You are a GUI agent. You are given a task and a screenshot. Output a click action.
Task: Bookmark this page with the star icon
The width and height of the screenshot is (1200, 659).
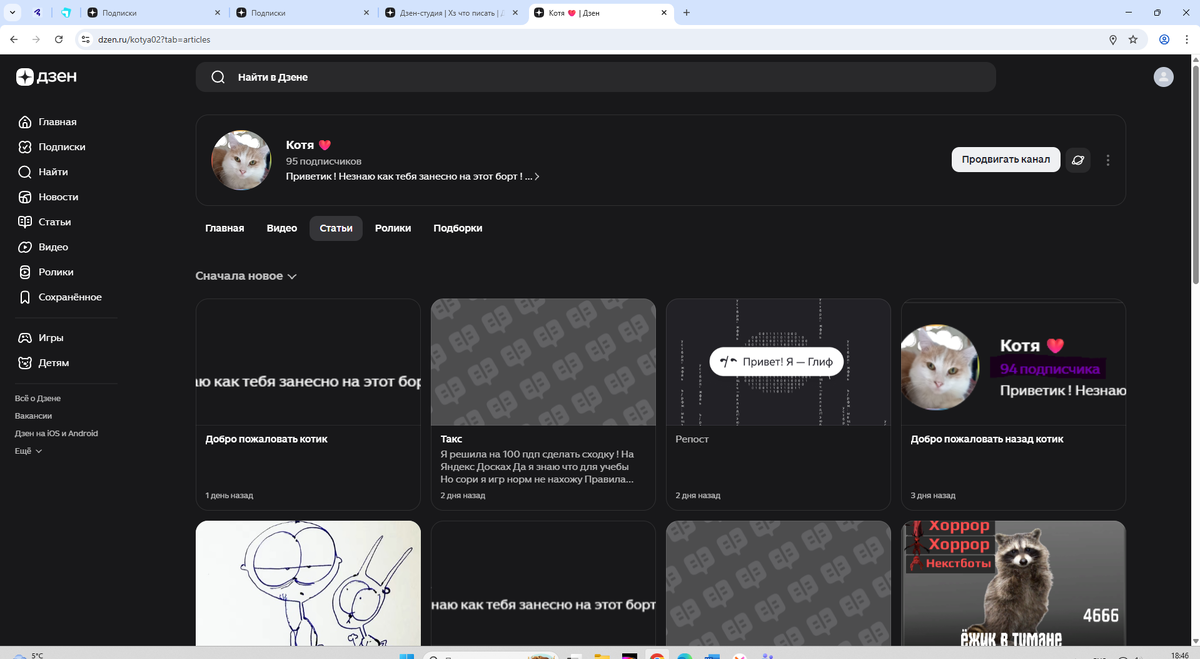(x=1133, y=39)
